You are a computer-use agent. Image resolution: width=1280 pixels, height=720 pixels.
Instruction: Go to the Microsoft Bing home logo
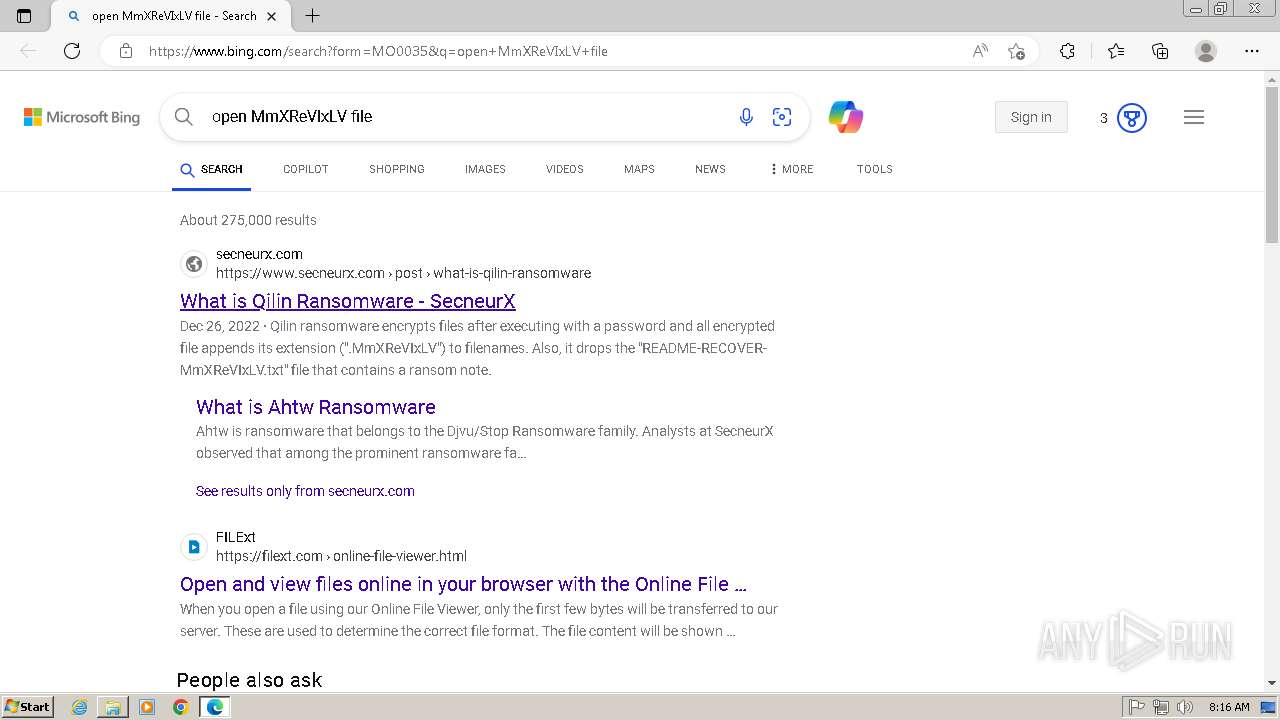[82, 117]
